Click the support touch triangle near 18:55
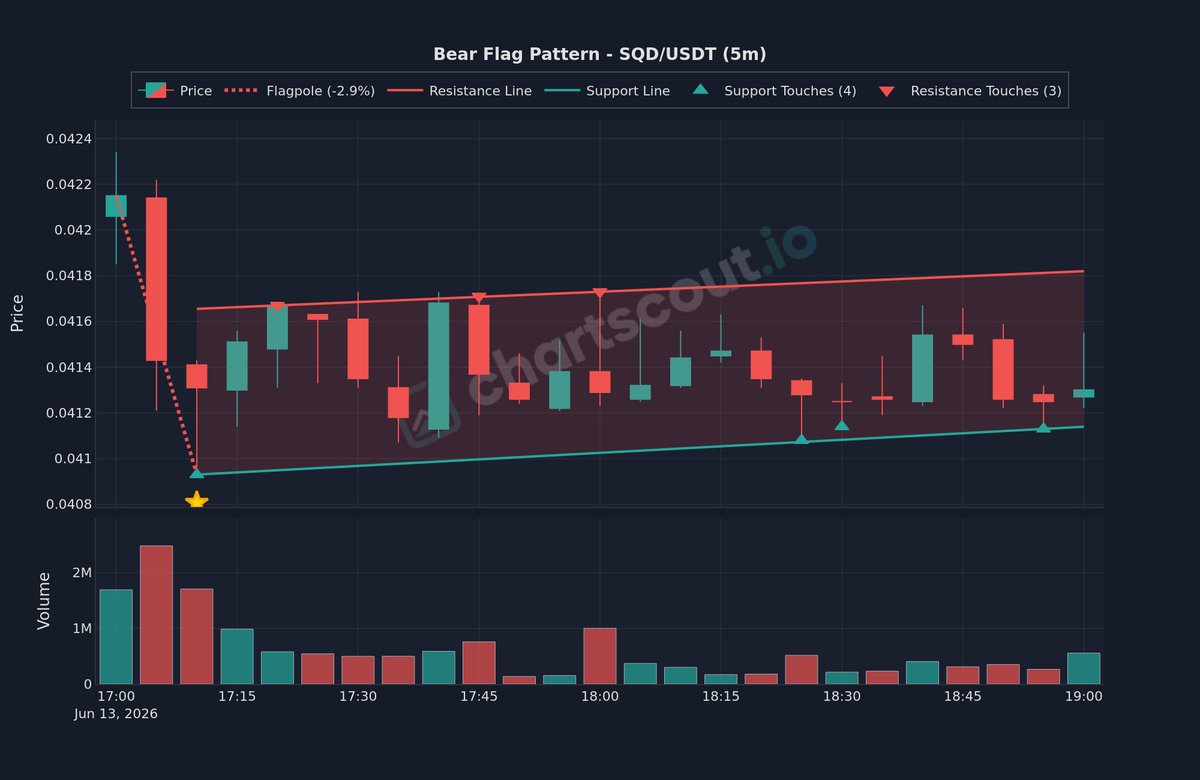Screen dimensions: 1200x780 (x=1043, y=428)
